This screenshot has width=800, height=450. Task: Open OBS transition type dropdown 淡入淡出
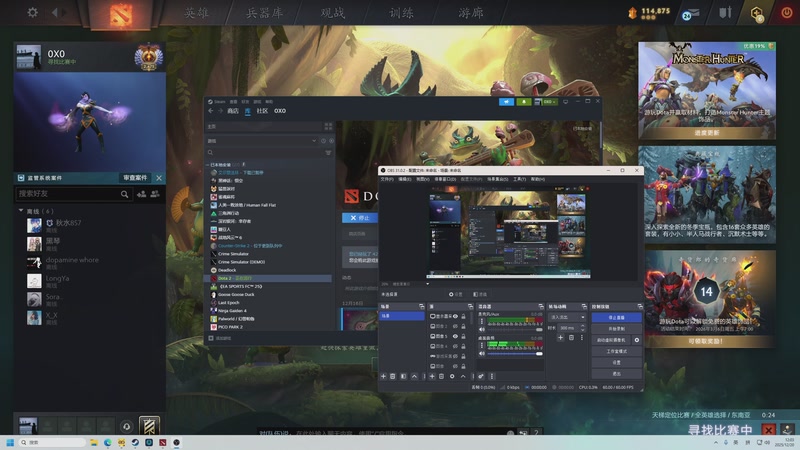[567, 317]
